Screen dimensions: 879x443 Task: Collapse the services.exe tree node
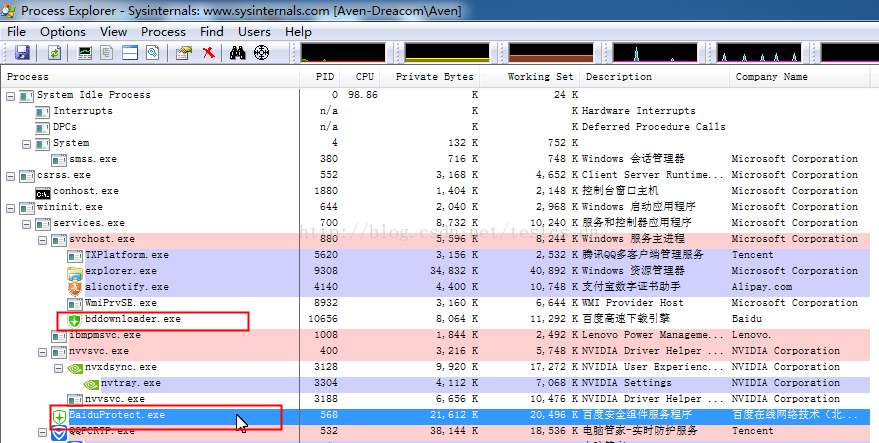tap(26, 224)
